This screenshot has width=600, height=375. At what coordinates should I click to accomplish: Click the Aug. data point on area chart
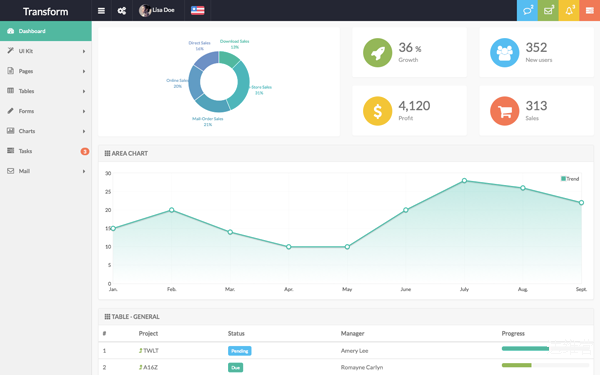[523, 188]
